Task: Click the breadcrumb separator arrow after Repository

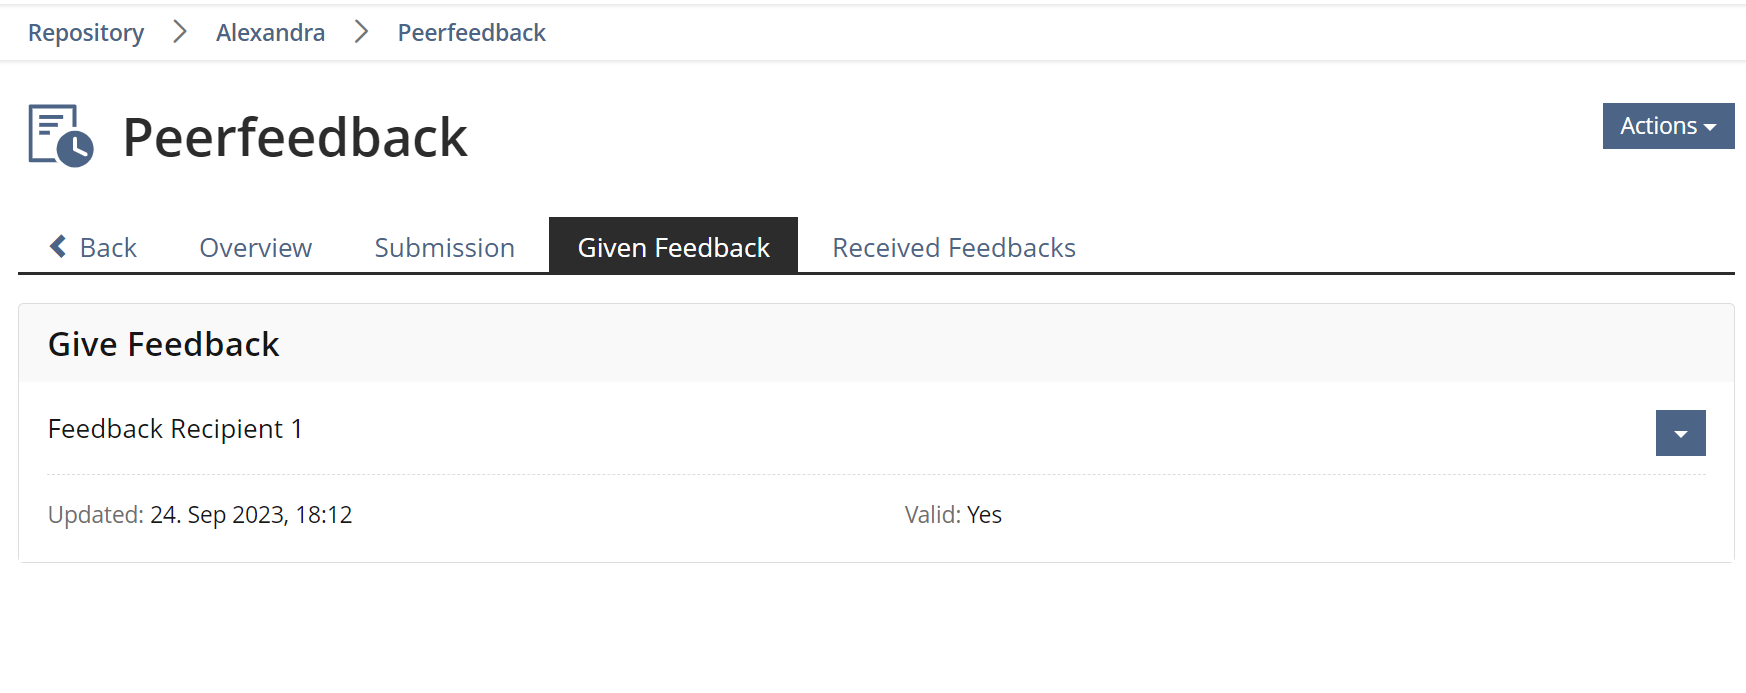Action: tap(180, 32)
